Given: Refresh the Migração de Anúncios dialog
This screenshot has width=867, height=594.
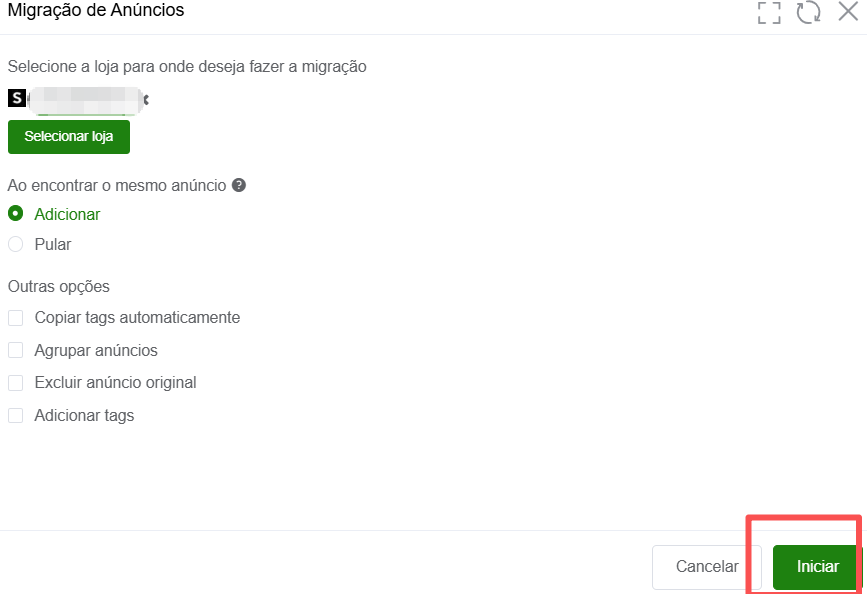Looking at the screenshot, I should point(808,13).
